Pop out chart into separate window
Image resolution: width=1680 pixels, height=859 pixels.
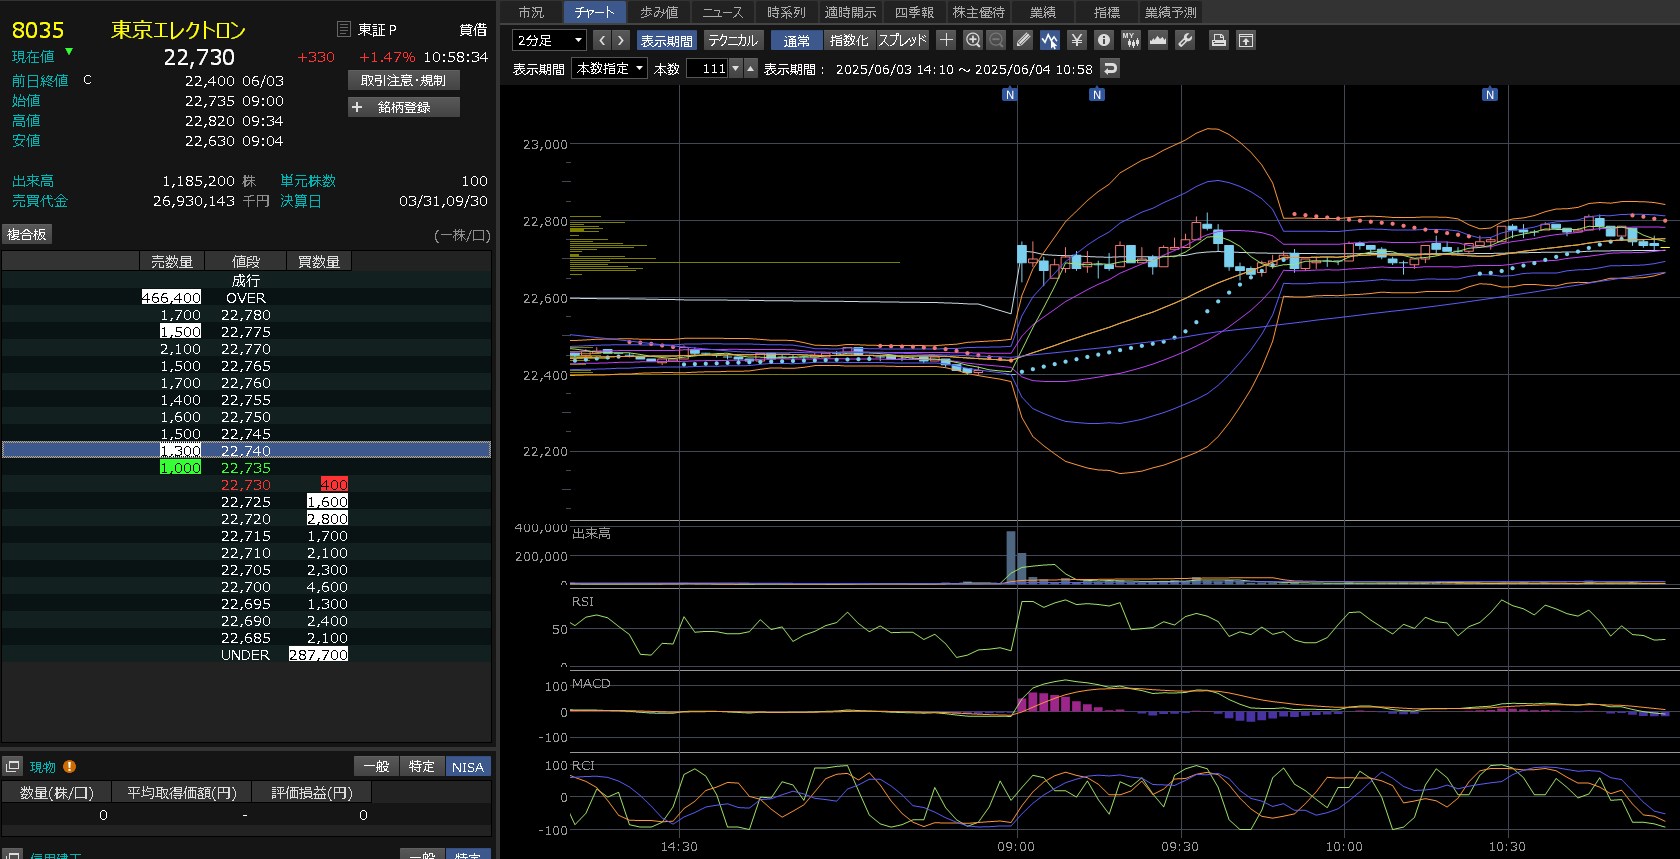tap(1246, 40)
